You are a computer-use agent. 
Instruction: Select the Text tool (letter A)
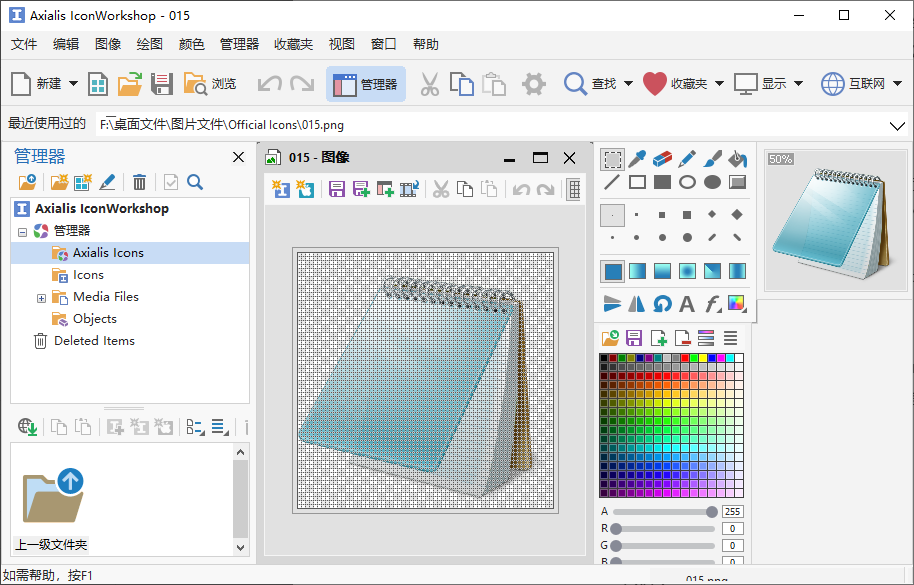coord(687,303)
